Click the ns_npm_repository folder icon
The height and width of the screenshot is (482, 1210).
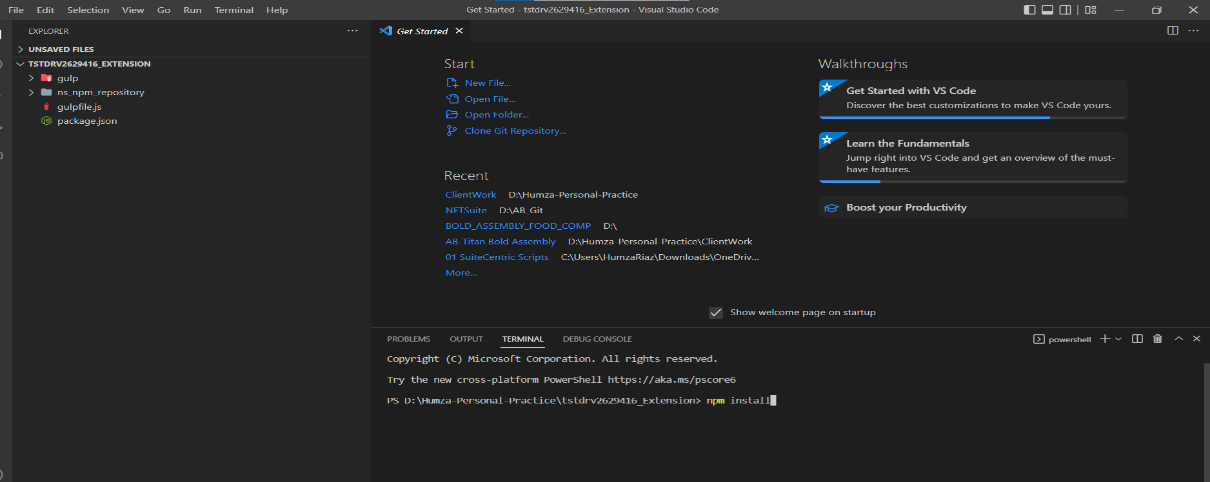coord(46,92)
